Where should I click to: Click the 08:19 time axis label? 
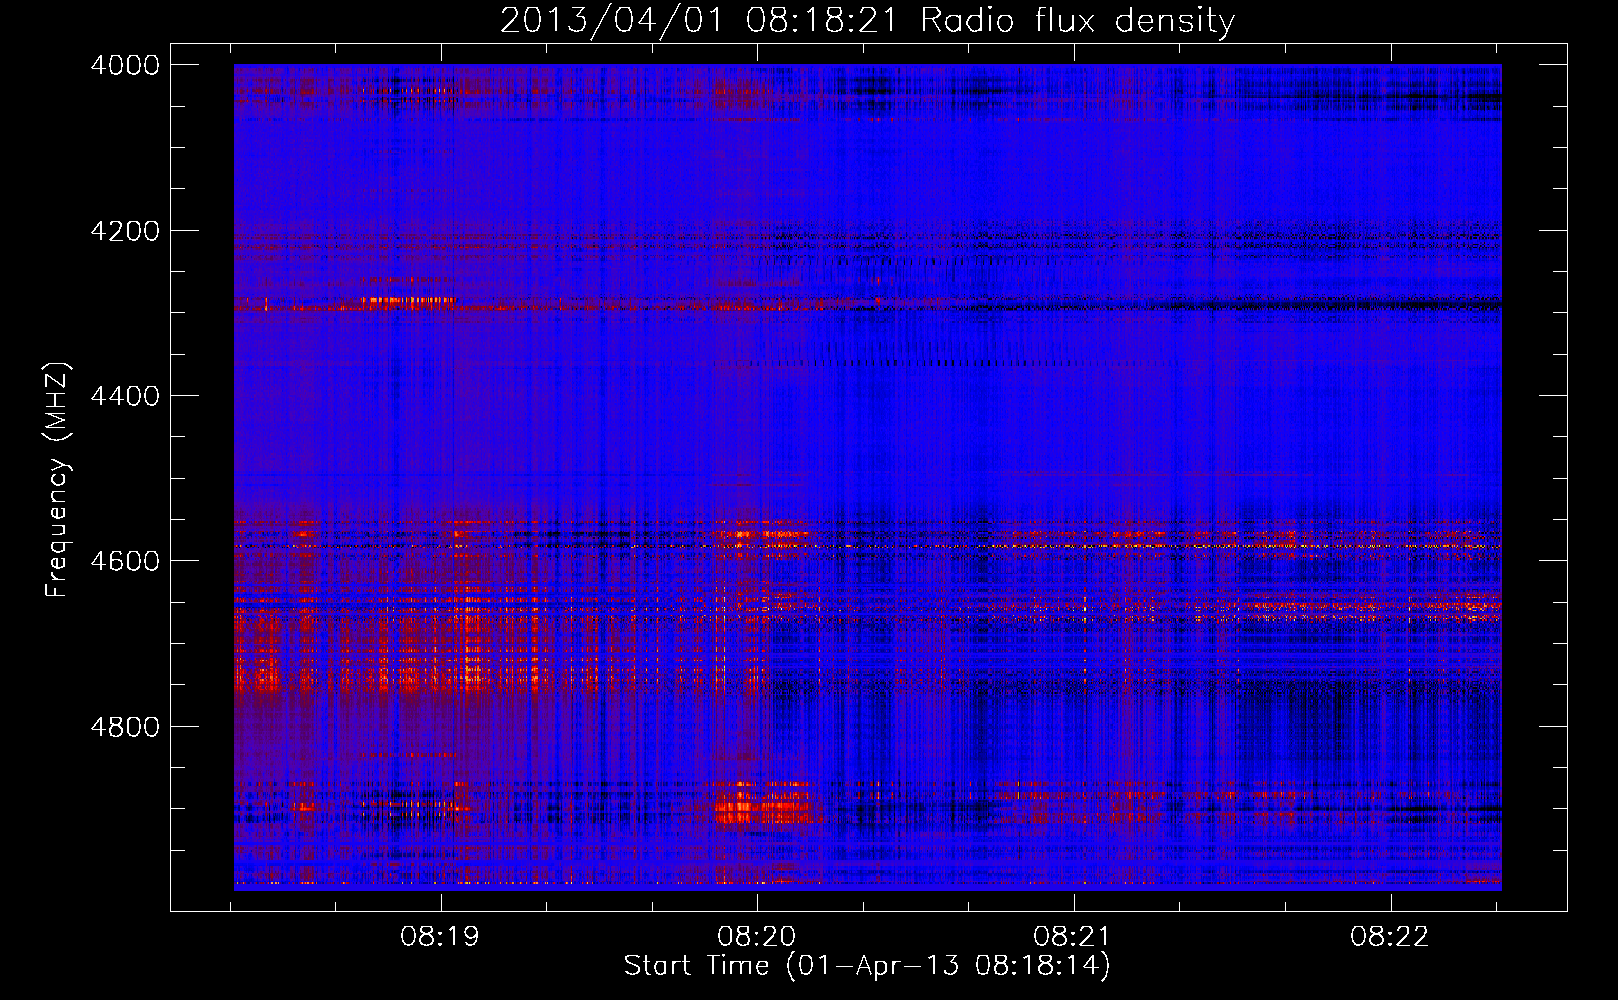[440, 937]
